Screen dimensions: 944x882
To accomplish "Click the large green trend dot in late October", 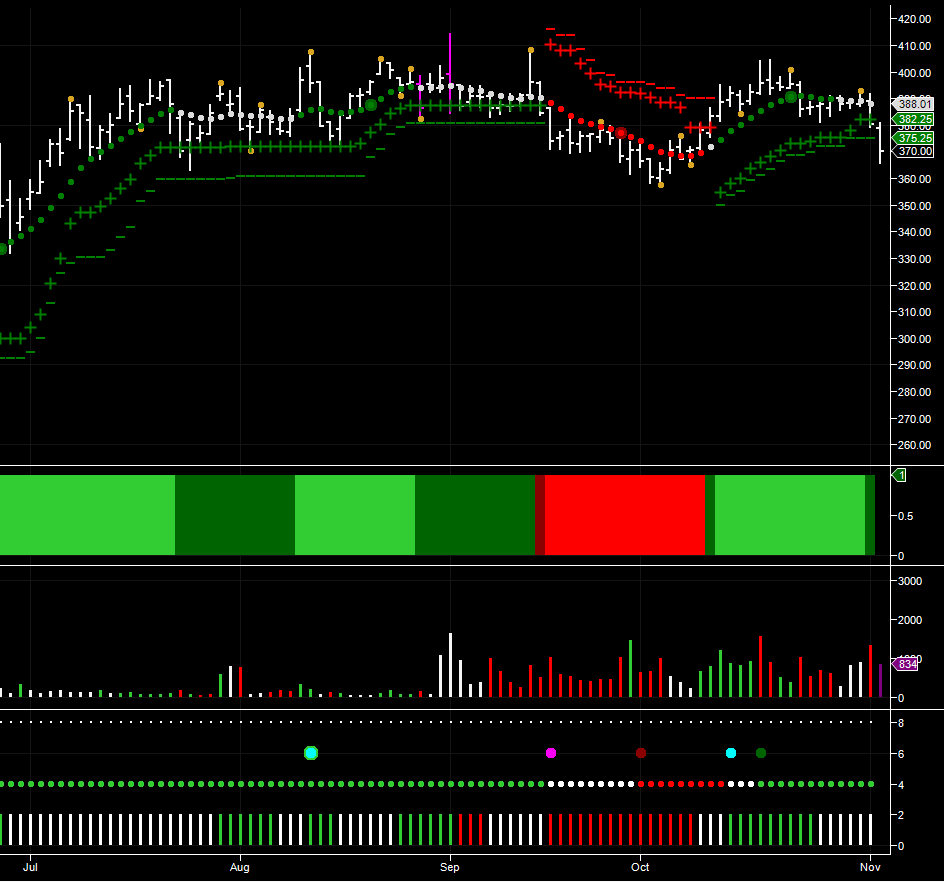I will coord(791,97).
